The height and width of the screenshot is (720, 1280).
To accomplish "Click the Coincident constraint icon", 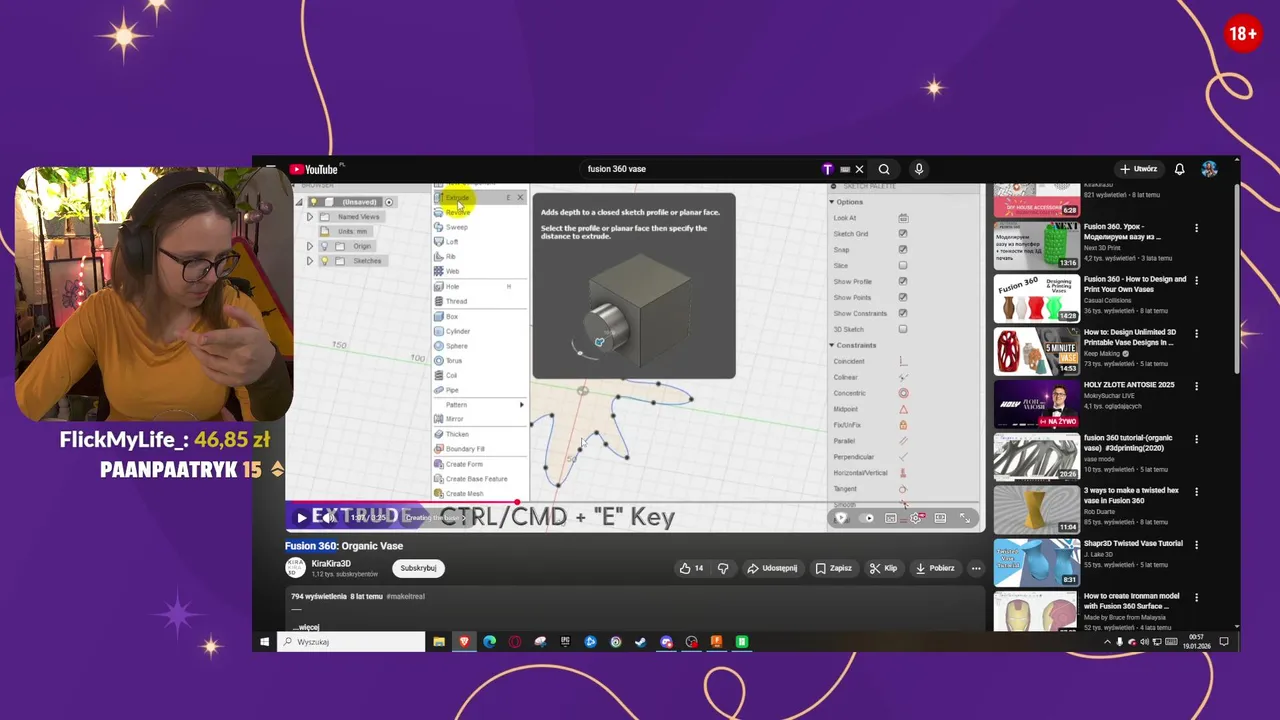I will (x=903, y=361).
